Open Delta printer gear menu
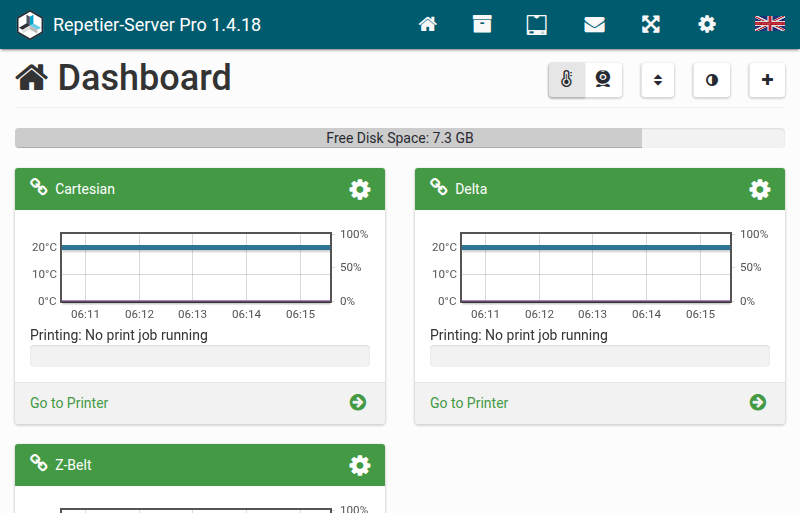Viewport: 800px width, 513px height. coord(760,189)
